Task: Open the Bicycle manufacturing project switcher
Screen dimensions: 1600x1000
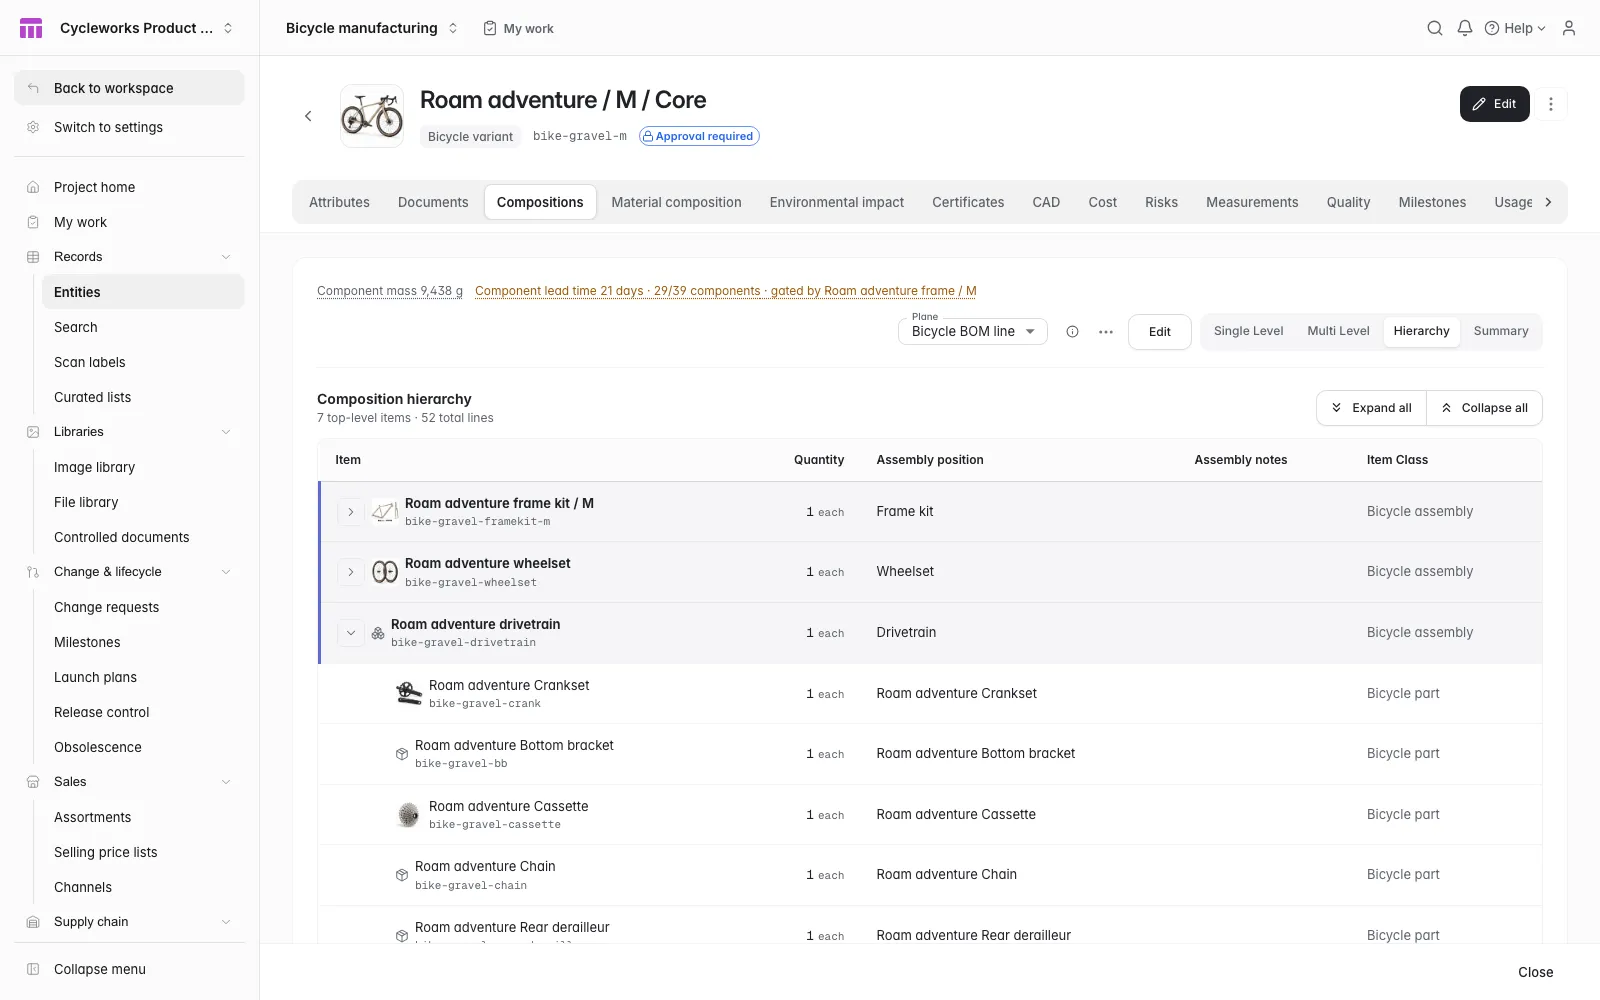Action: [x=371, y=28]
